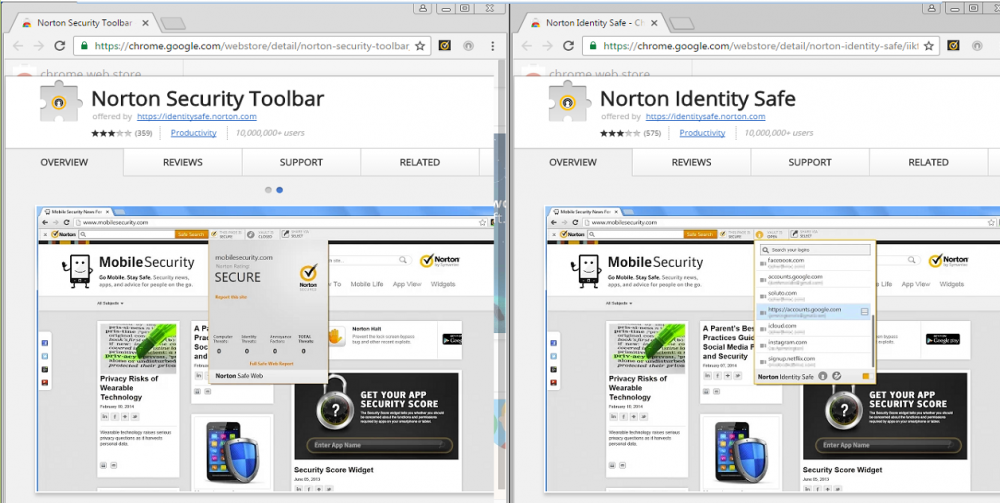
Task: Select Norton Security Toolbar browser tab
Action: [84, 23]
